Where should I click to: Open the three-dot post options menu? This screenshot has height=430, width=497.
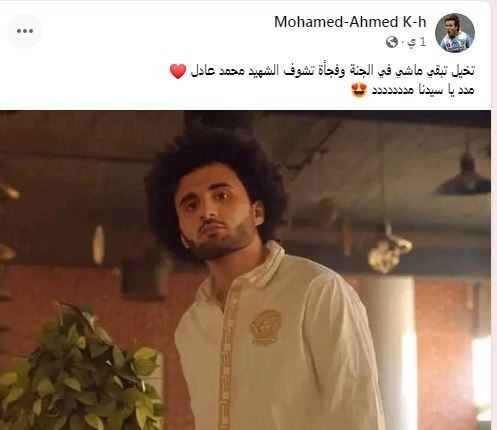(x=25, y=31)
